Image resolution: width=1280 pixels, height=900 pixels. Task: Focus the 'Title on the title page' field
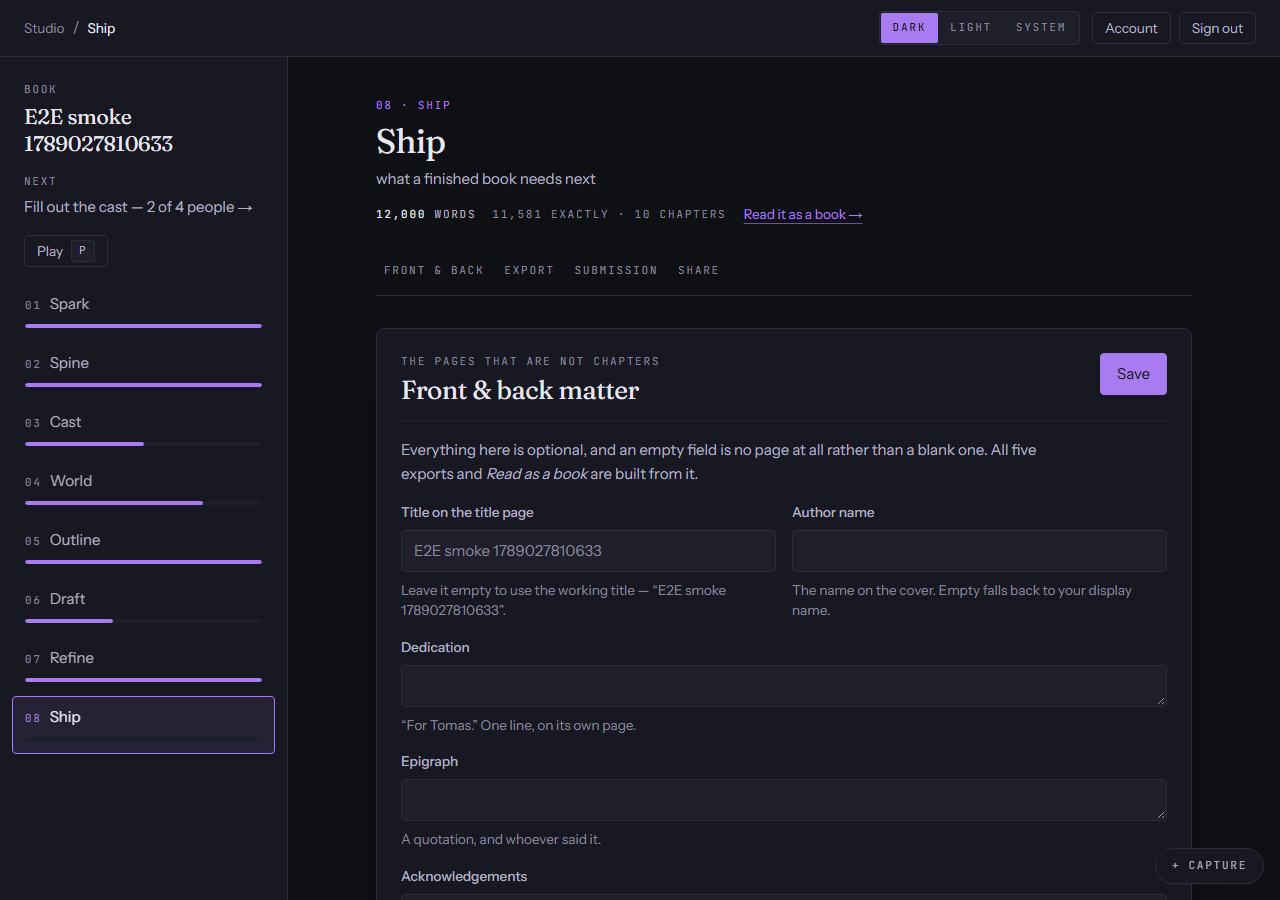pos(588,551)
